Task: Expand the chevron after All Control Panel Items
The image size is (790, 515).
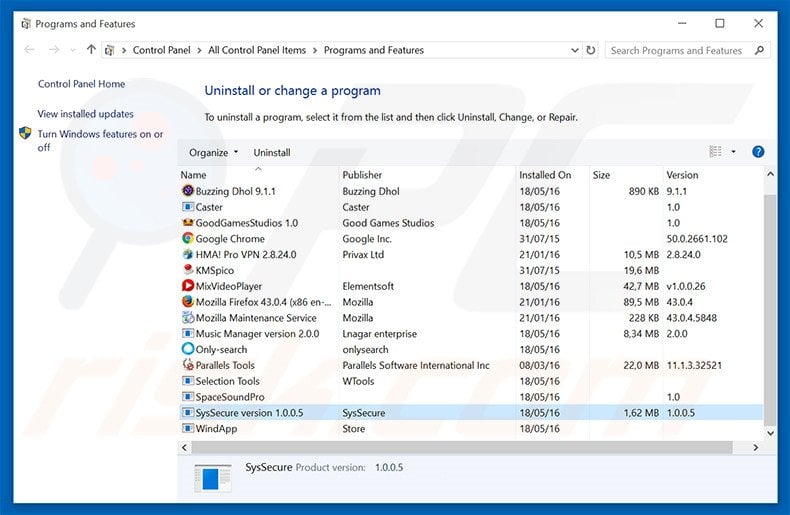Action: pyautogui.click(x=315, y=50)
